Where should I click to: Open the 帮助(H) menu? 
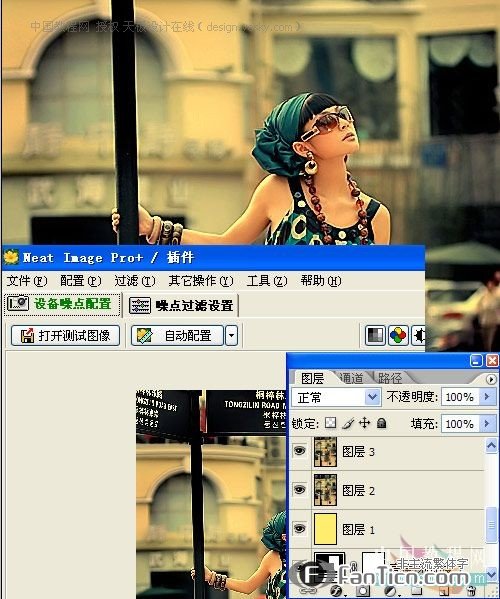321,281
